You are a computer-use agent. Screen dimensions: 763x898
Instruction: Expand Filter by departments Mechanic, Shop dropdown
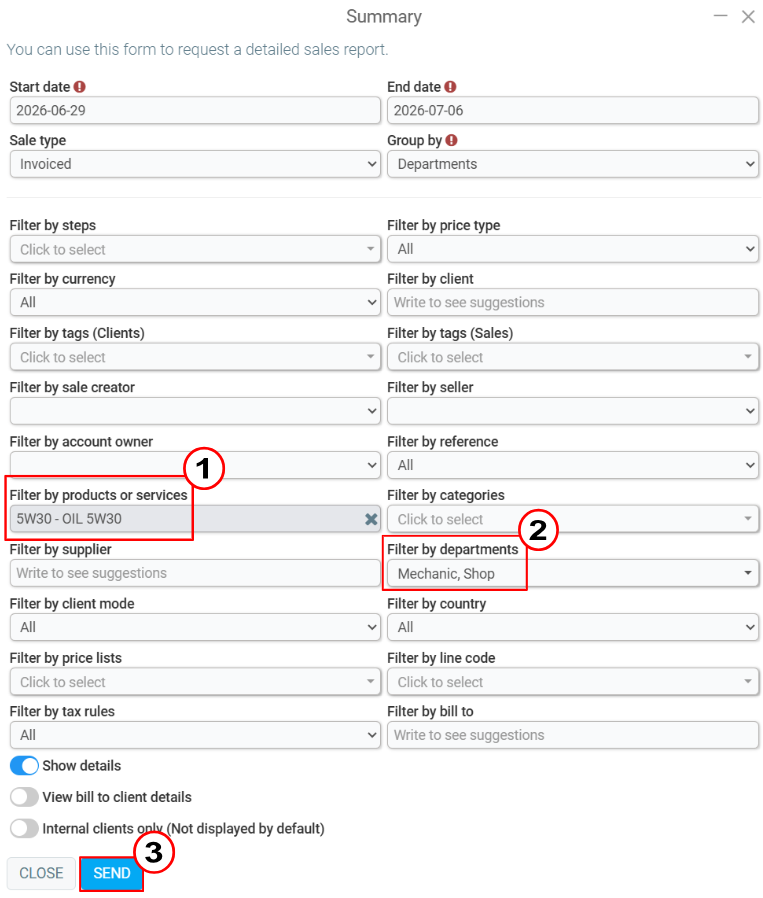(573, 573)
